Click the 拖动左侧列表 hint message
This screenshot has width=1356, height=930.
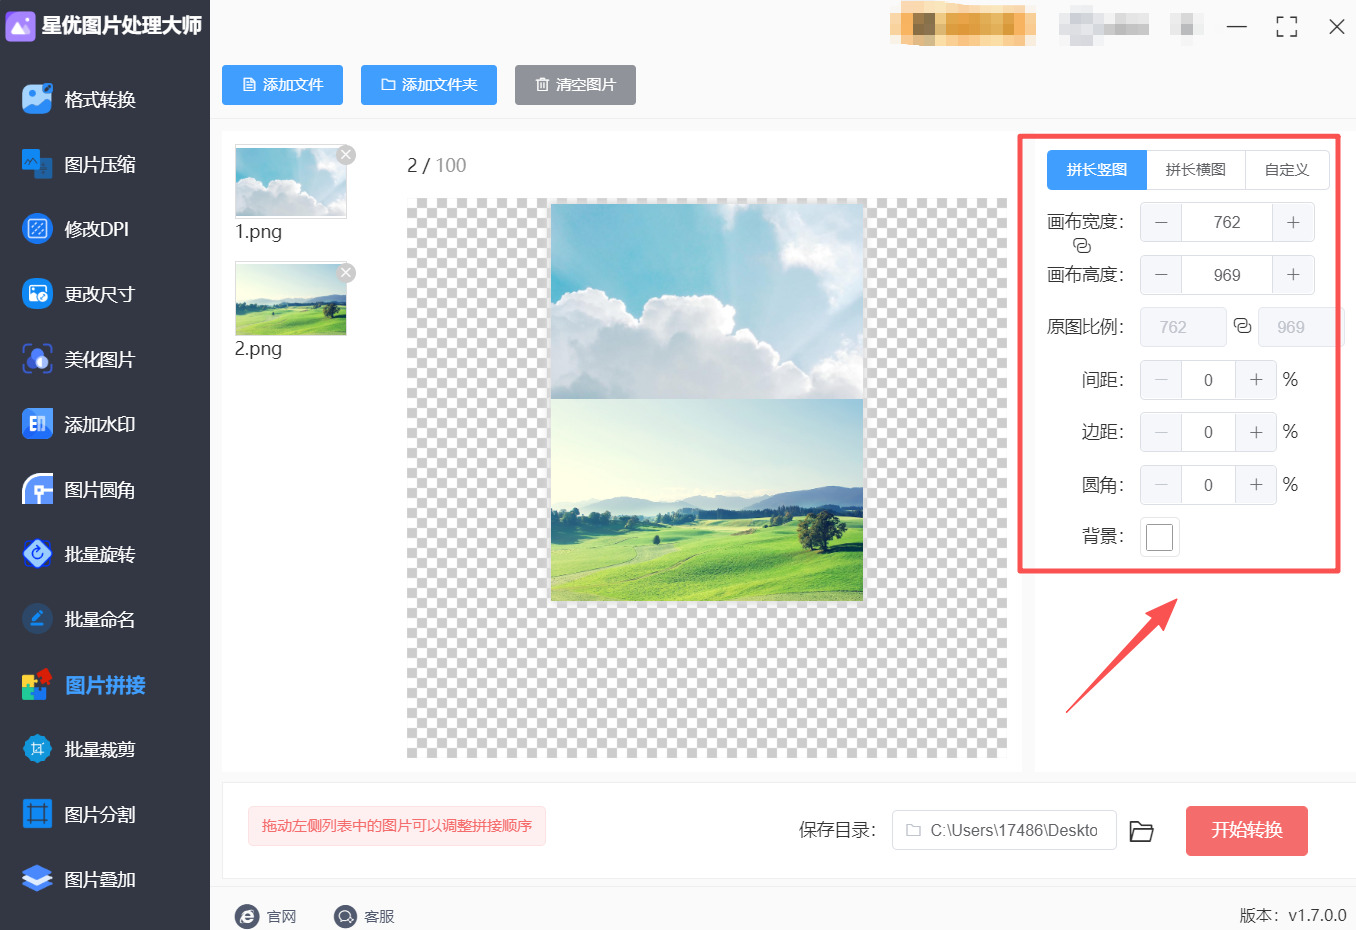[x=397, y=826]
